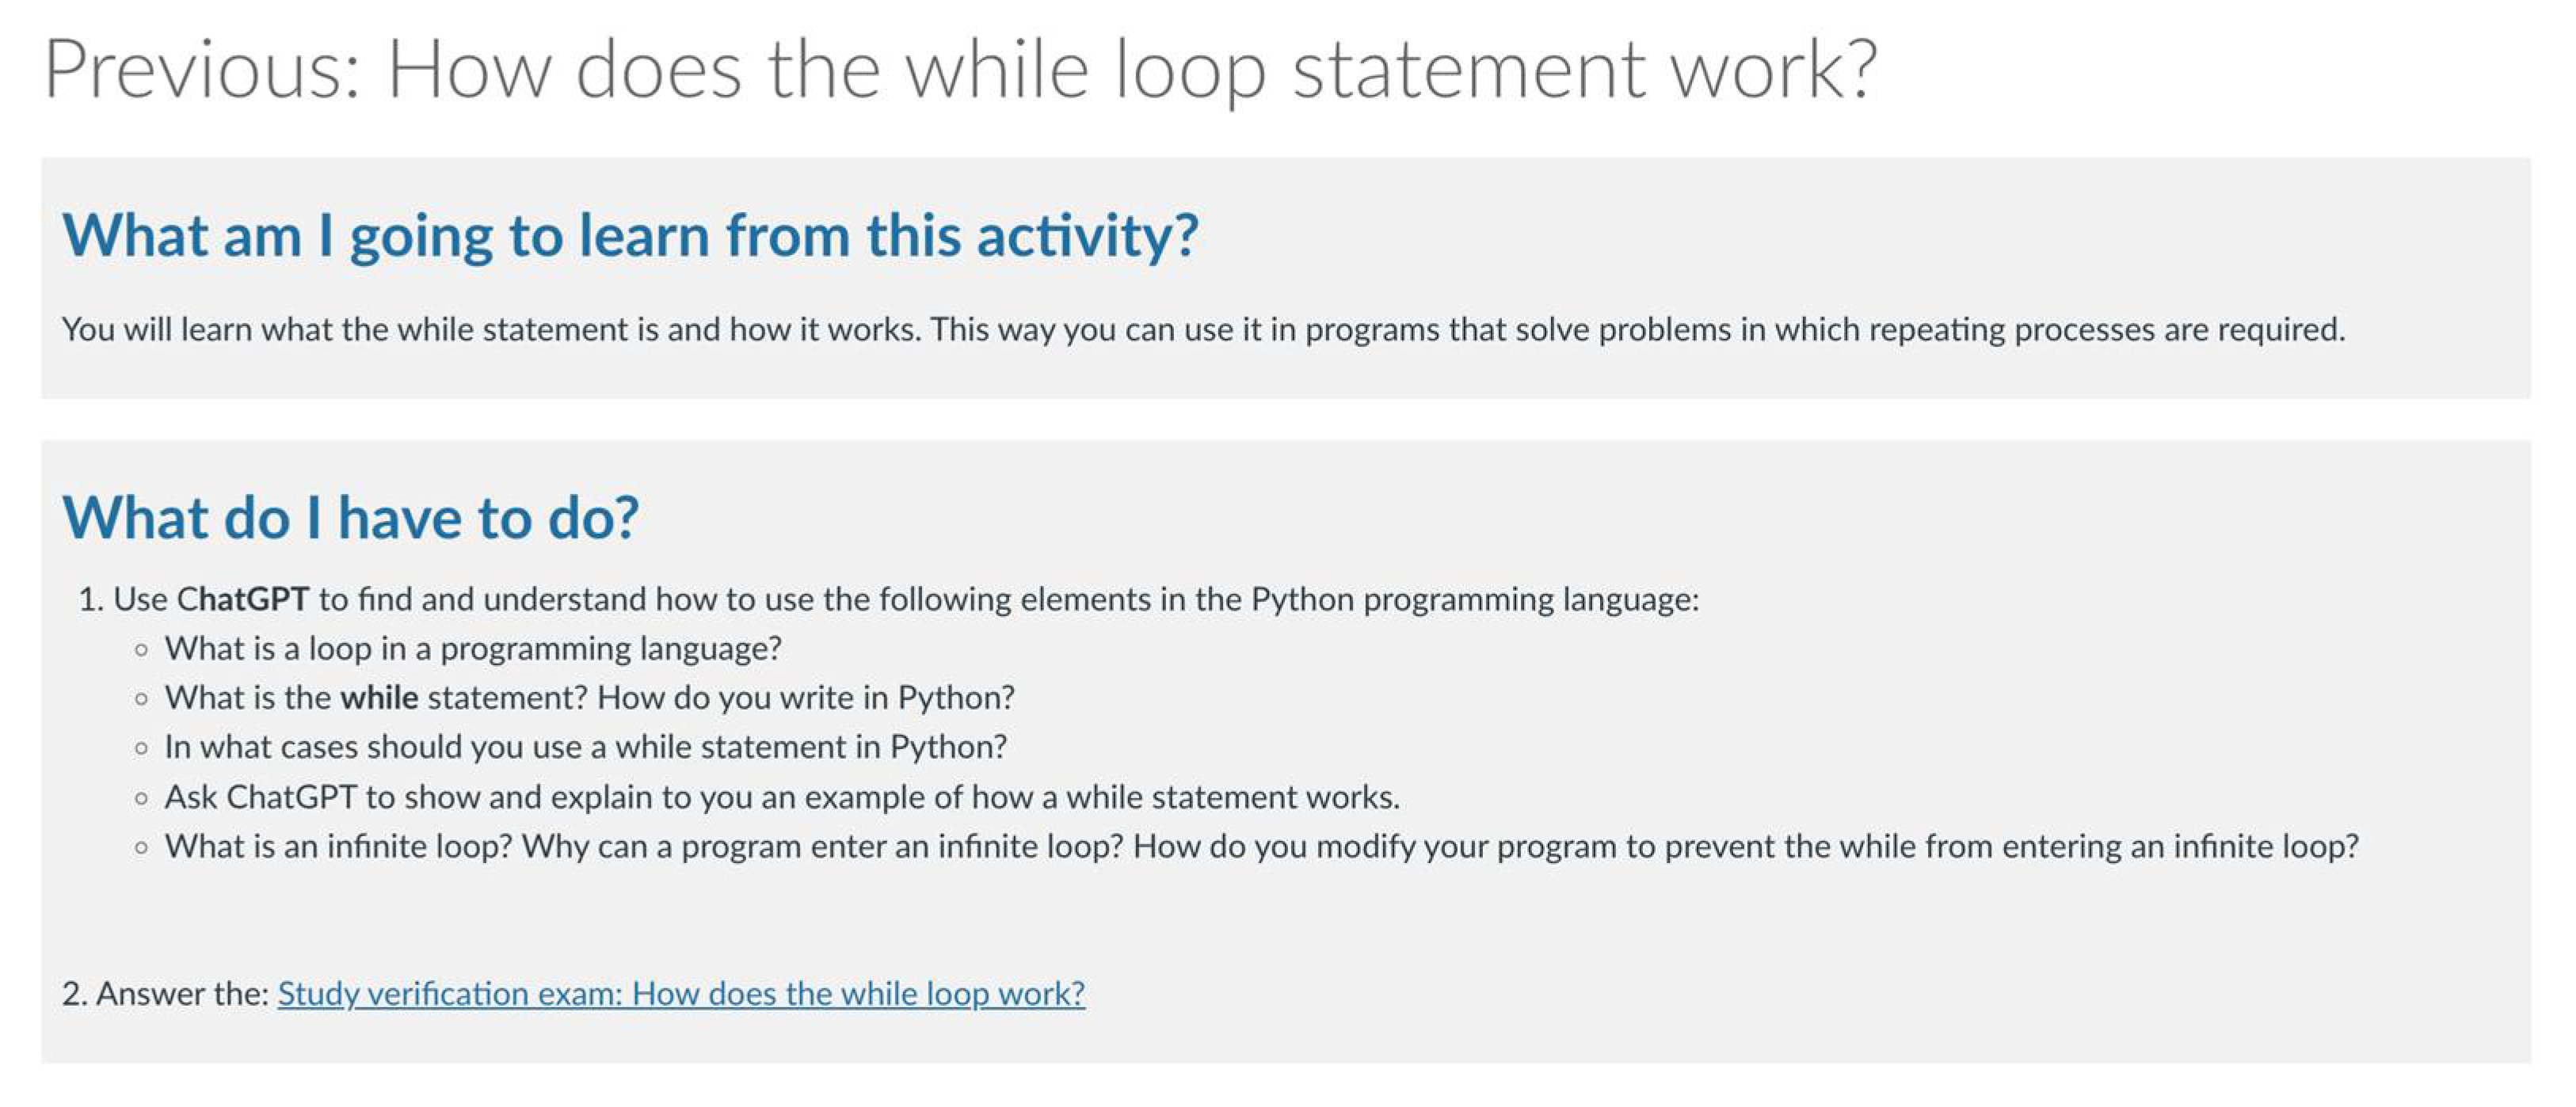Click the '2. Answer the:' label
This screenshot has height=1107, width=2576.
[165, 993]
